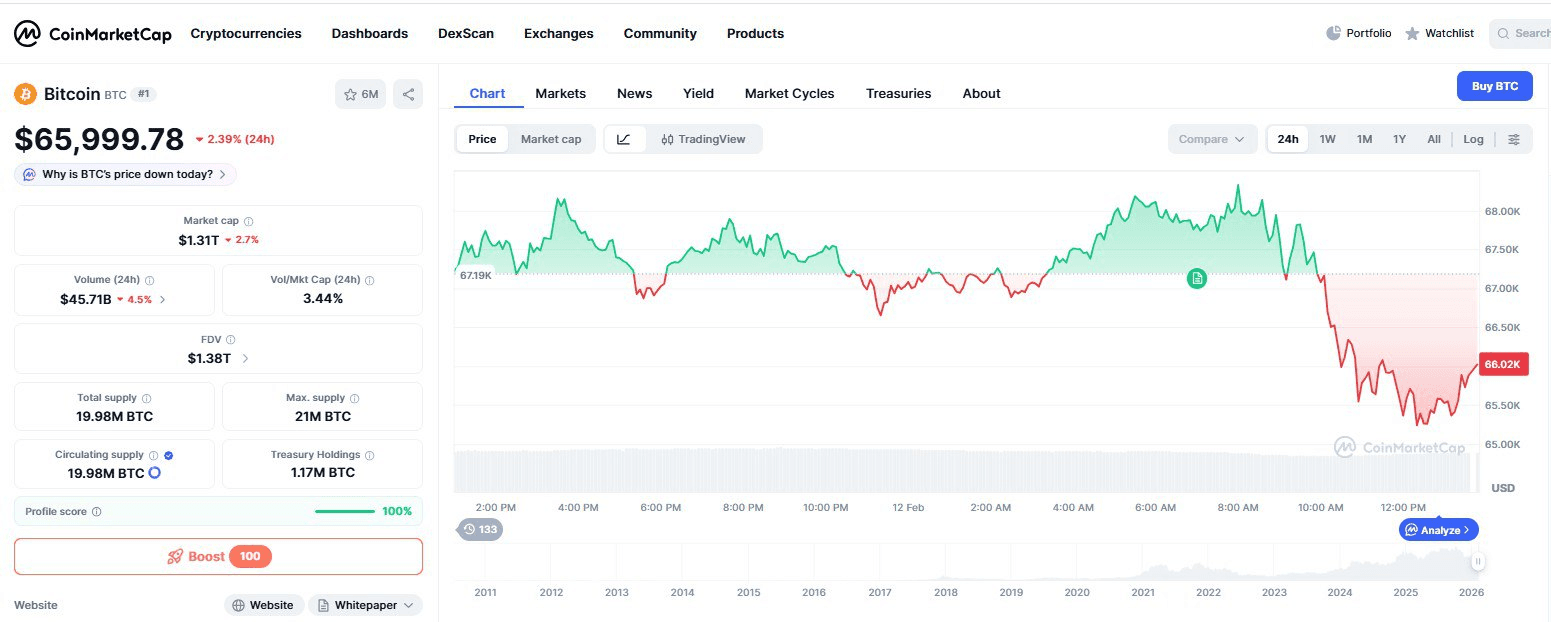1551x622 pixels.
Task: Click the timeline range slider handle
Action: 1478,562
